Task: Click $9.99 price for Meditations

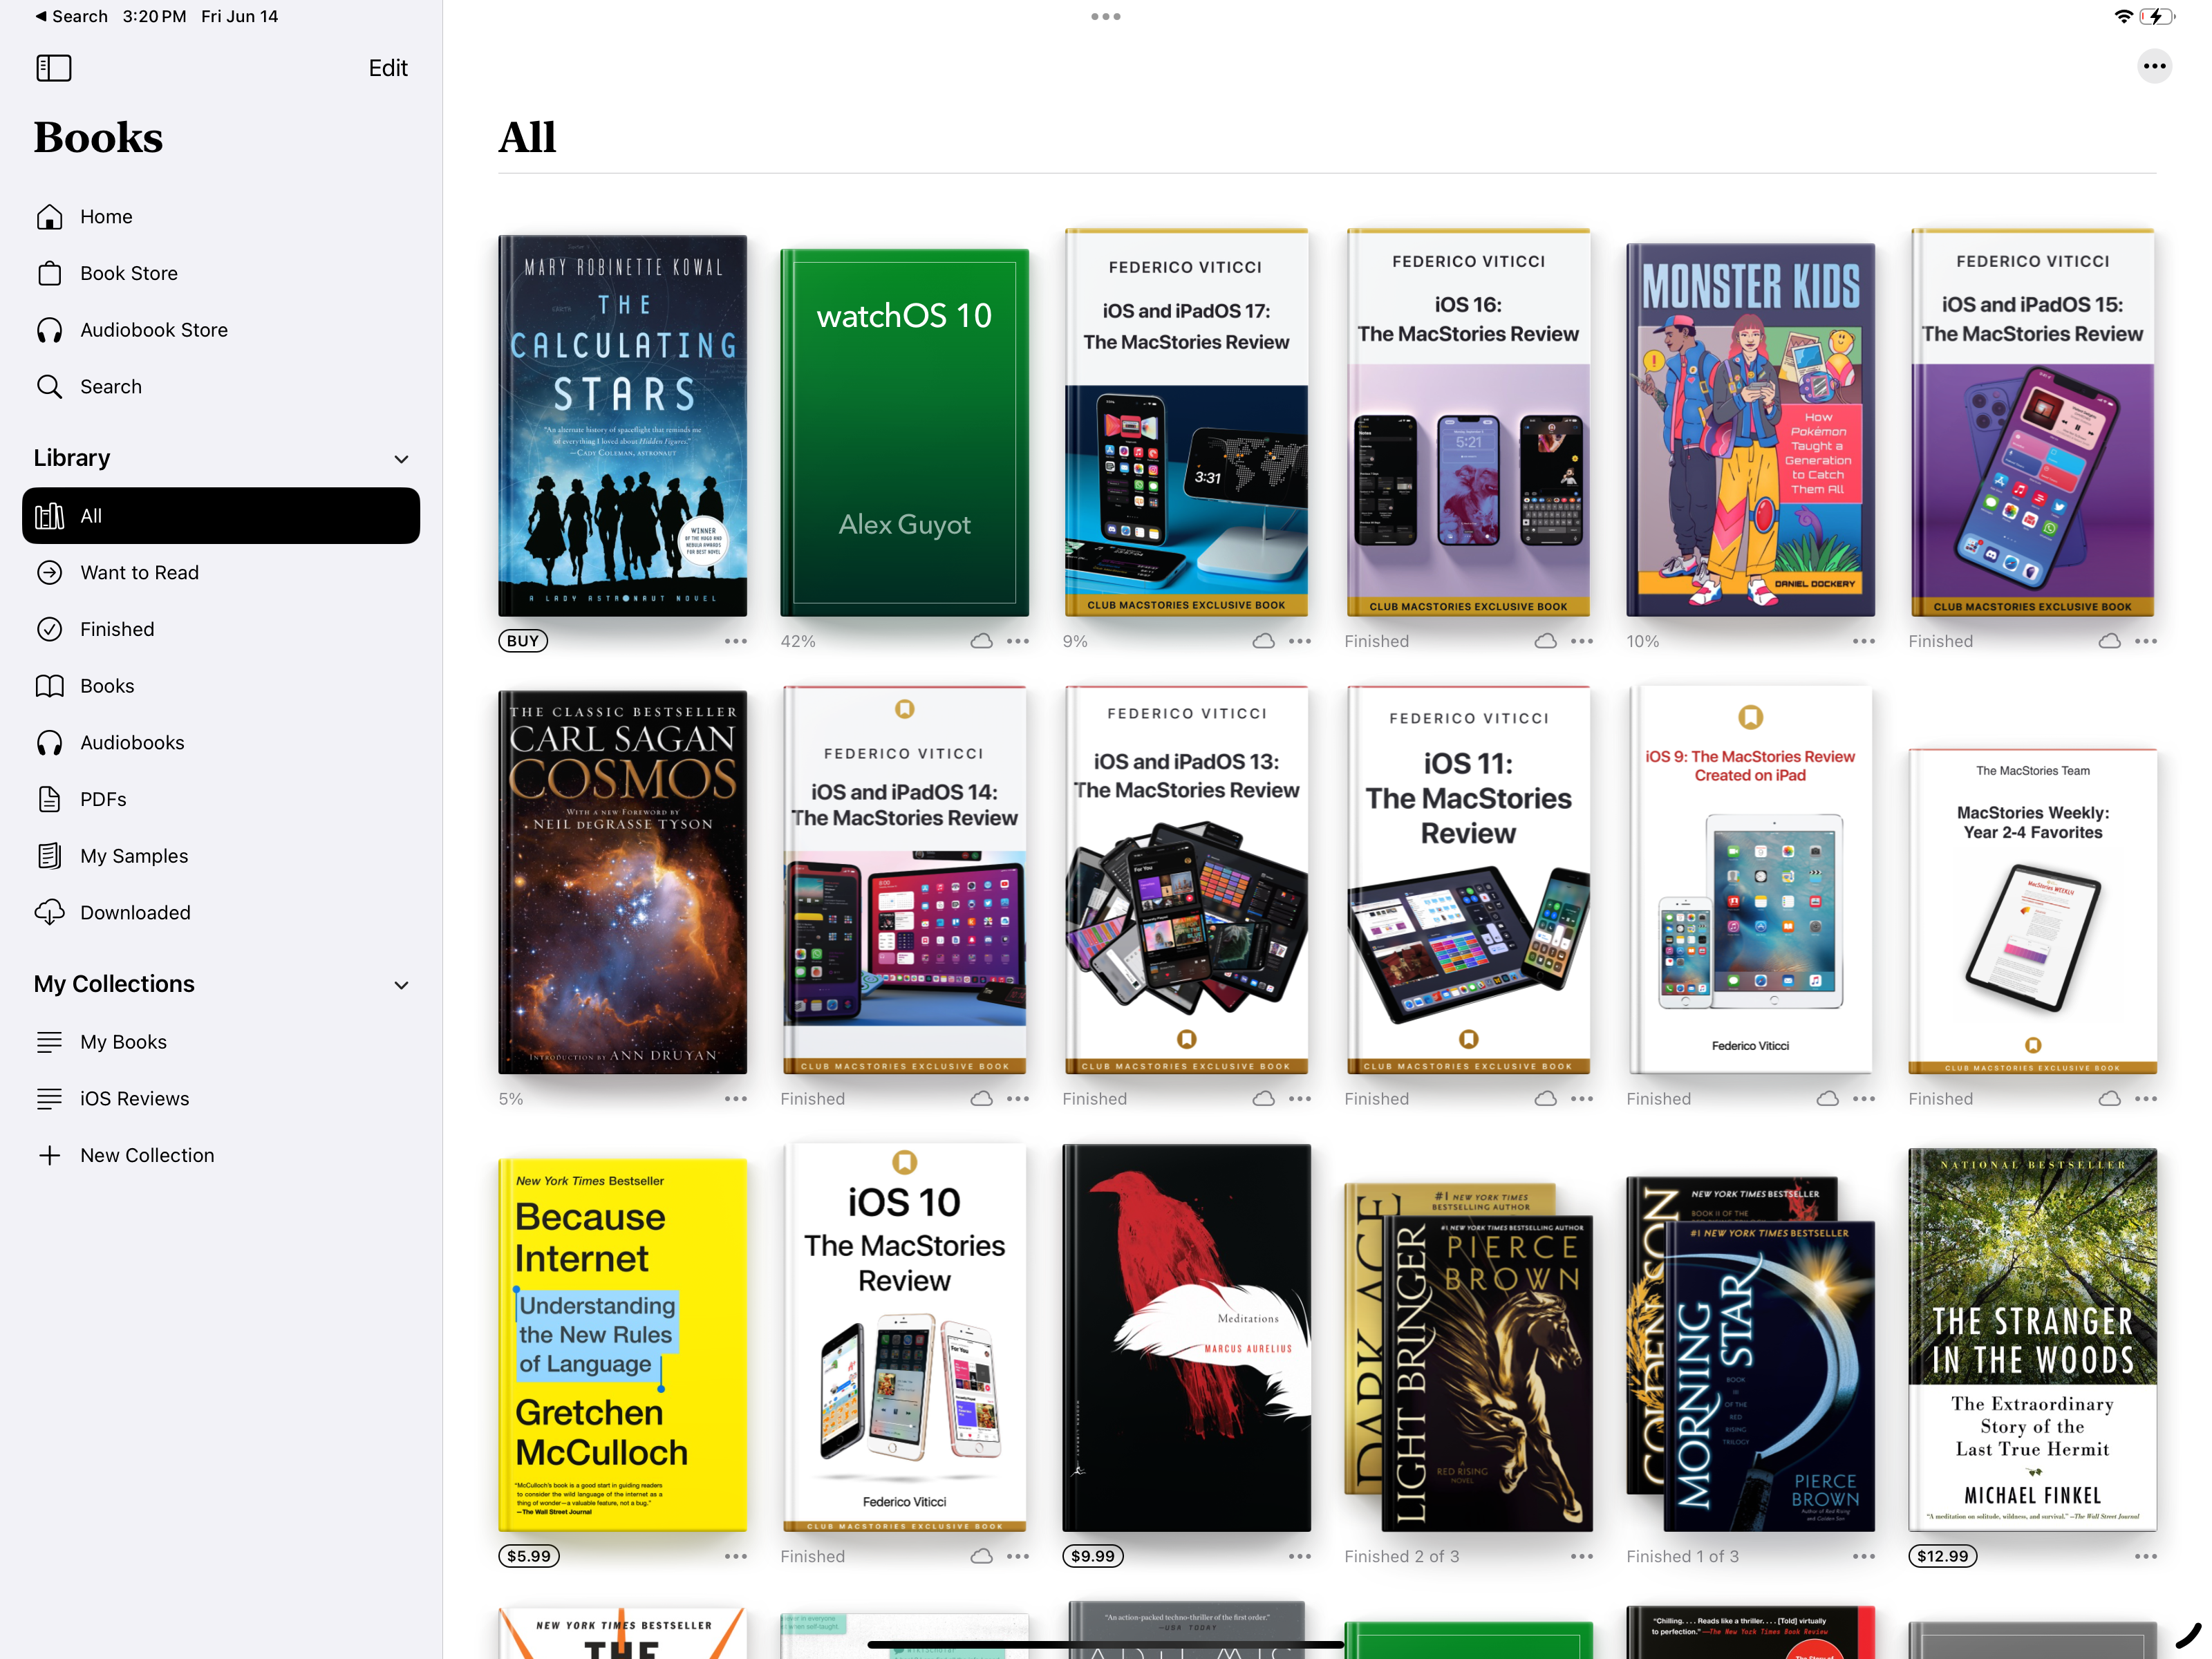Action: [1093, 1556]
